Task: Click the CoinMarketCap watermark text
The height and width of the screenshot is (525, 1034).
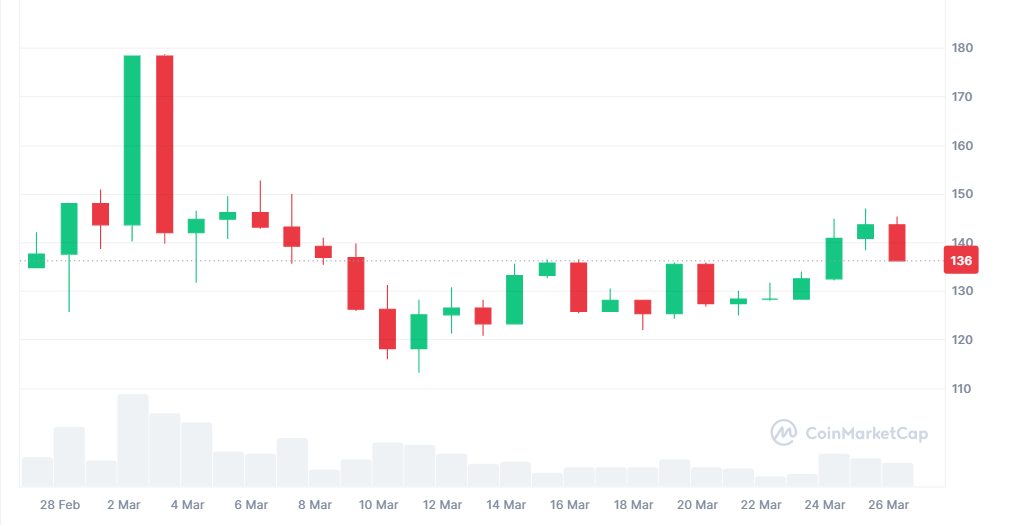Action: pyautogui.click(x=864, y=433)
